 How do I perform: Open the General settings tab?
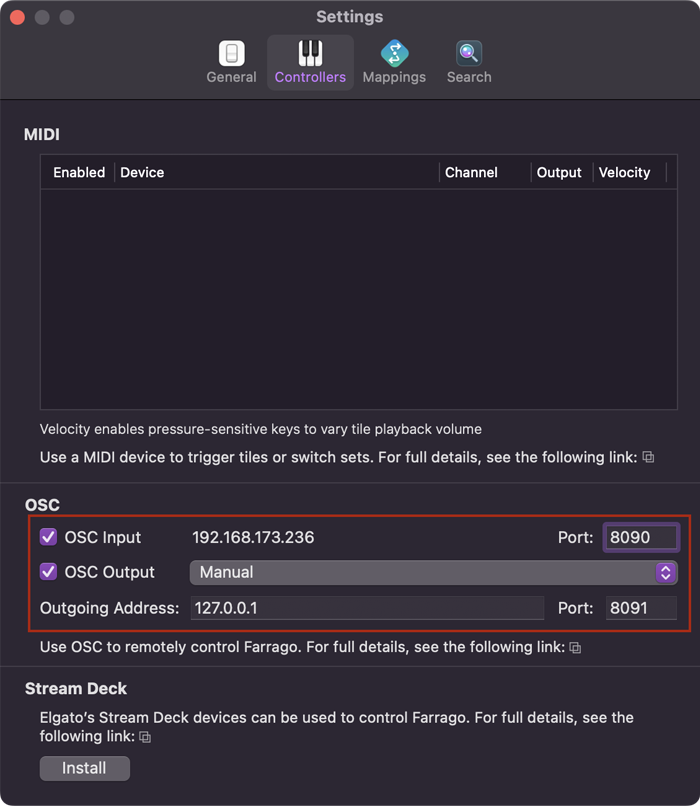(231, 62)
